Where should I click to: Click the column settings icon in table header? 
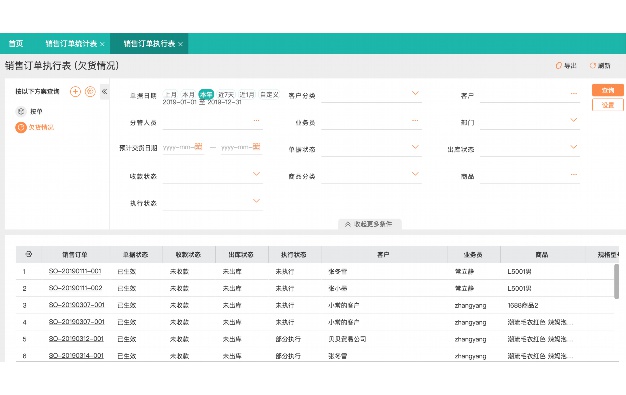click(28, 254)
